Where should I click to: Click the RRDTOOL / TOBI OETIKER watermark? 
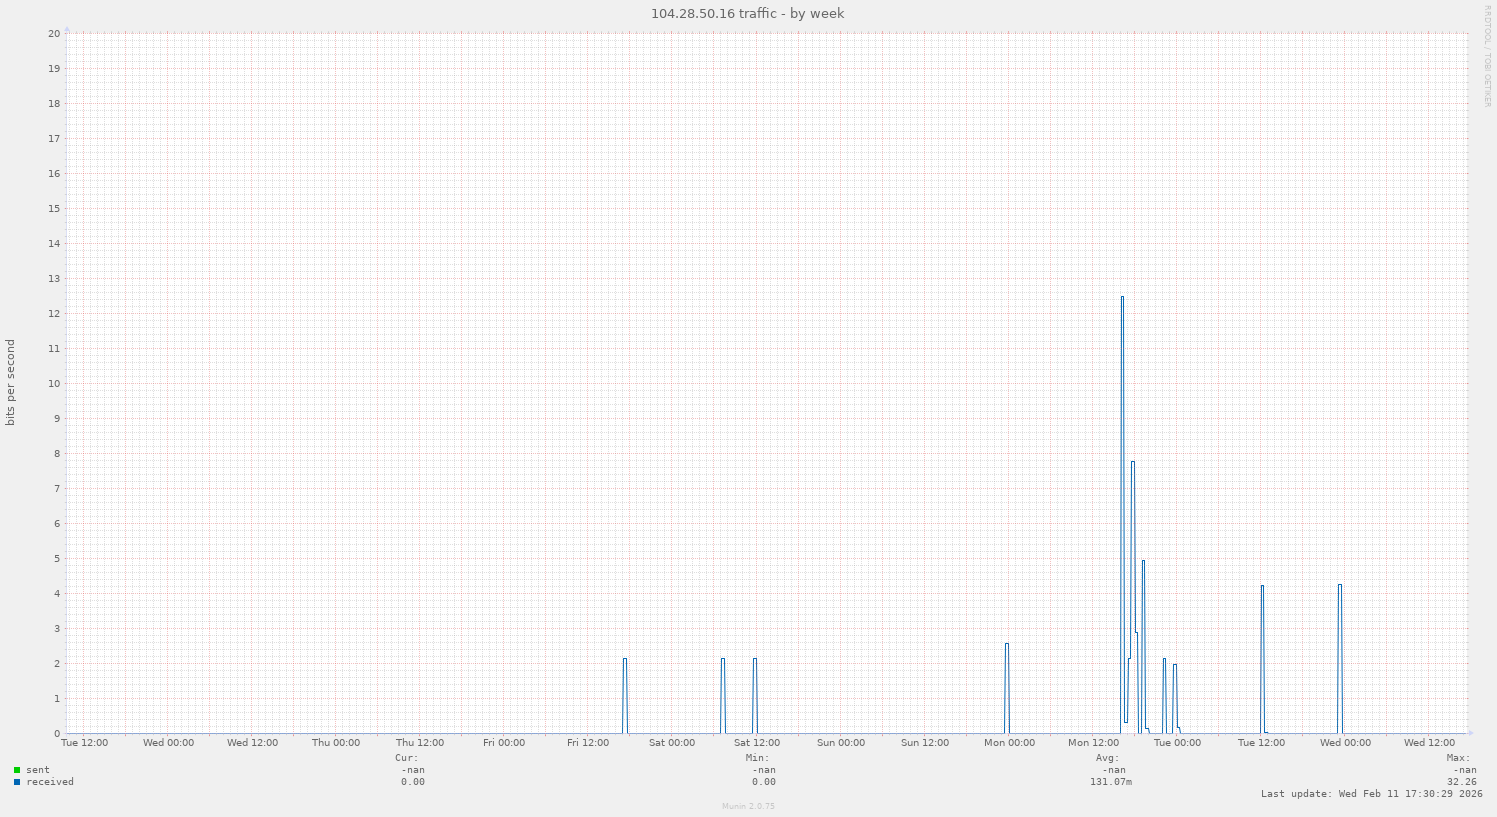pos(1487,56)
